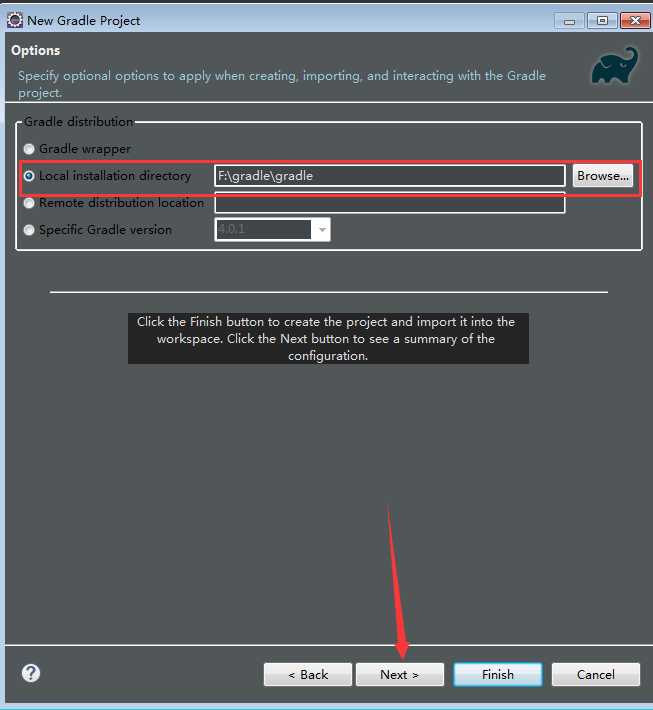The width and height of the screenshot is (653, 710).
Task: Click the Options heading text
Action: 35,50
